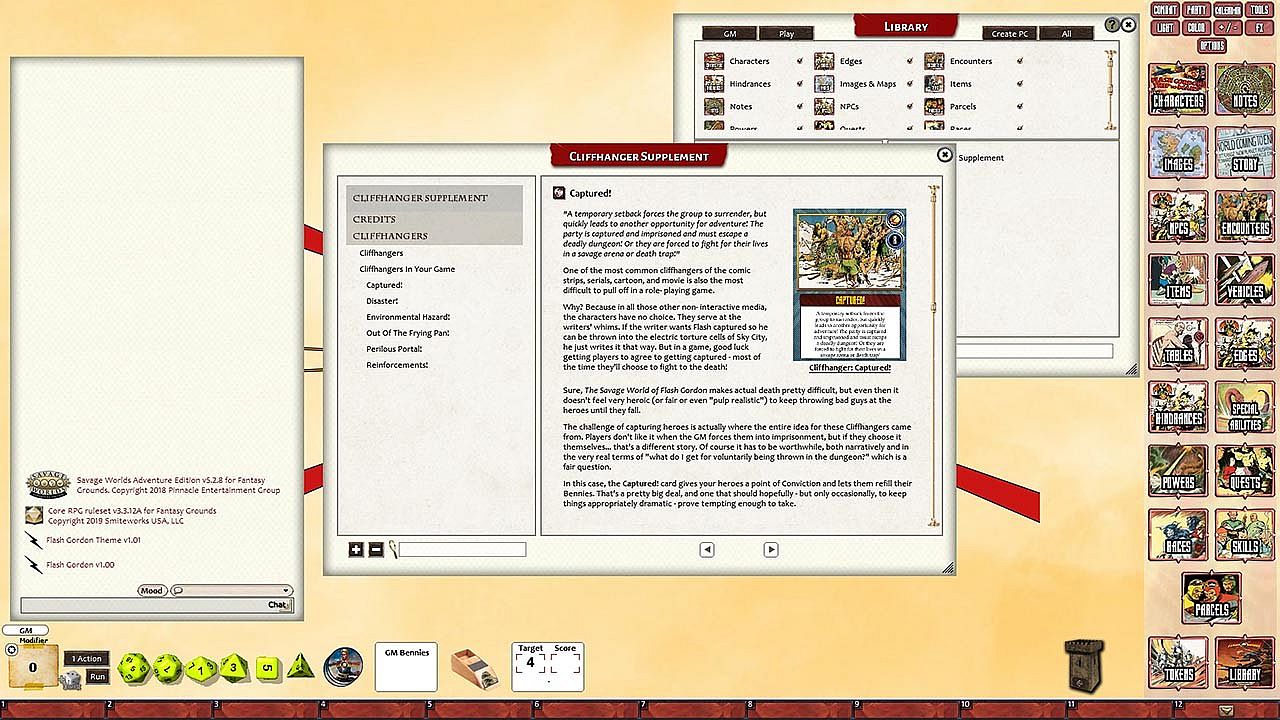
Task: Click the help icon in Library window
Action: pyautogui.click(x=1112, y=25)
